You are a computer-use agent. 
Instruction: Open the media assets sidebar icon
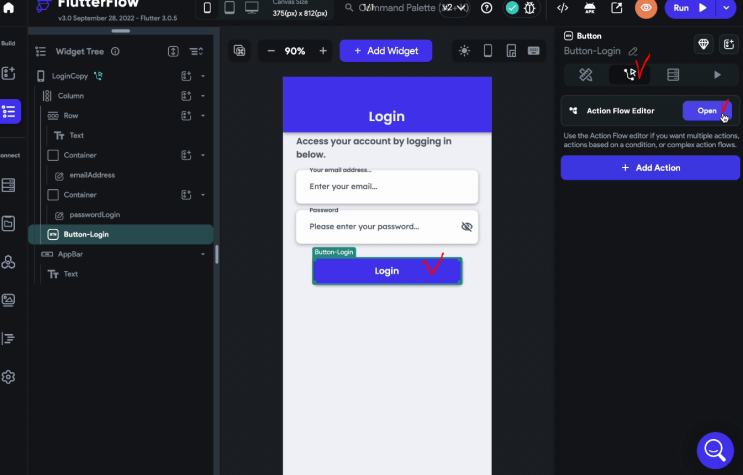pos(9,300)
